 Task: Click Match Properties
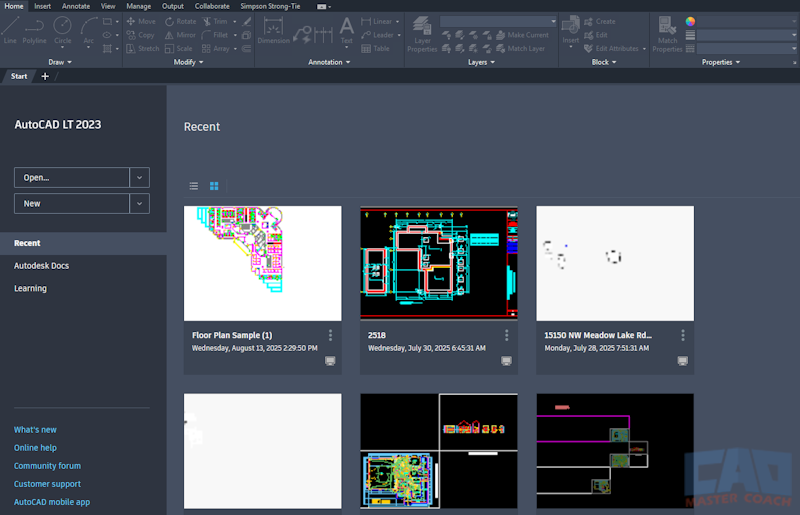pos(667,34)
